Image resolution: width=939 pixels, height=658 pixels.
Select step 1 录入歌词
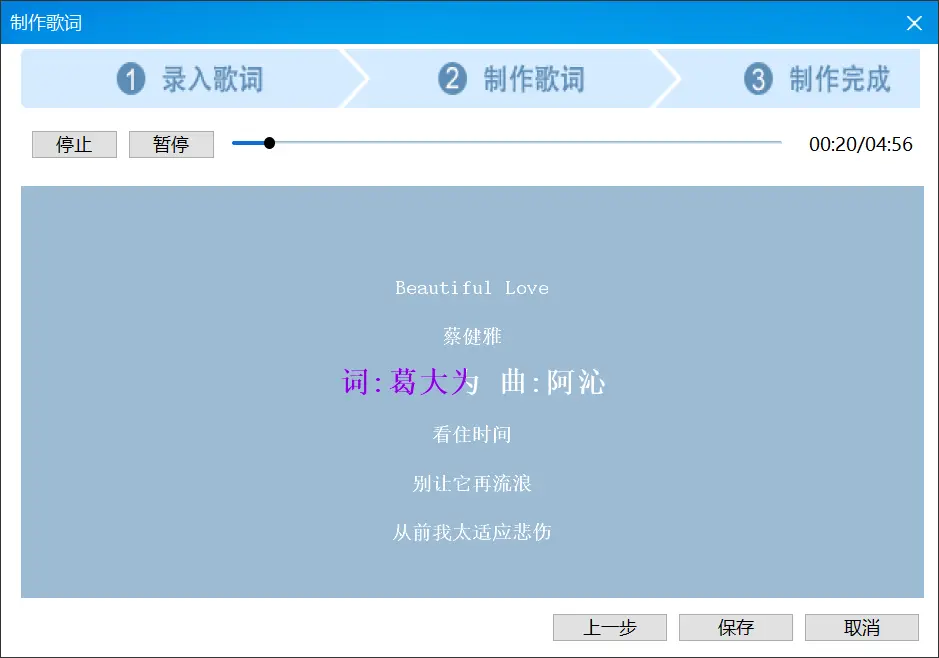[x=190, y=79]
